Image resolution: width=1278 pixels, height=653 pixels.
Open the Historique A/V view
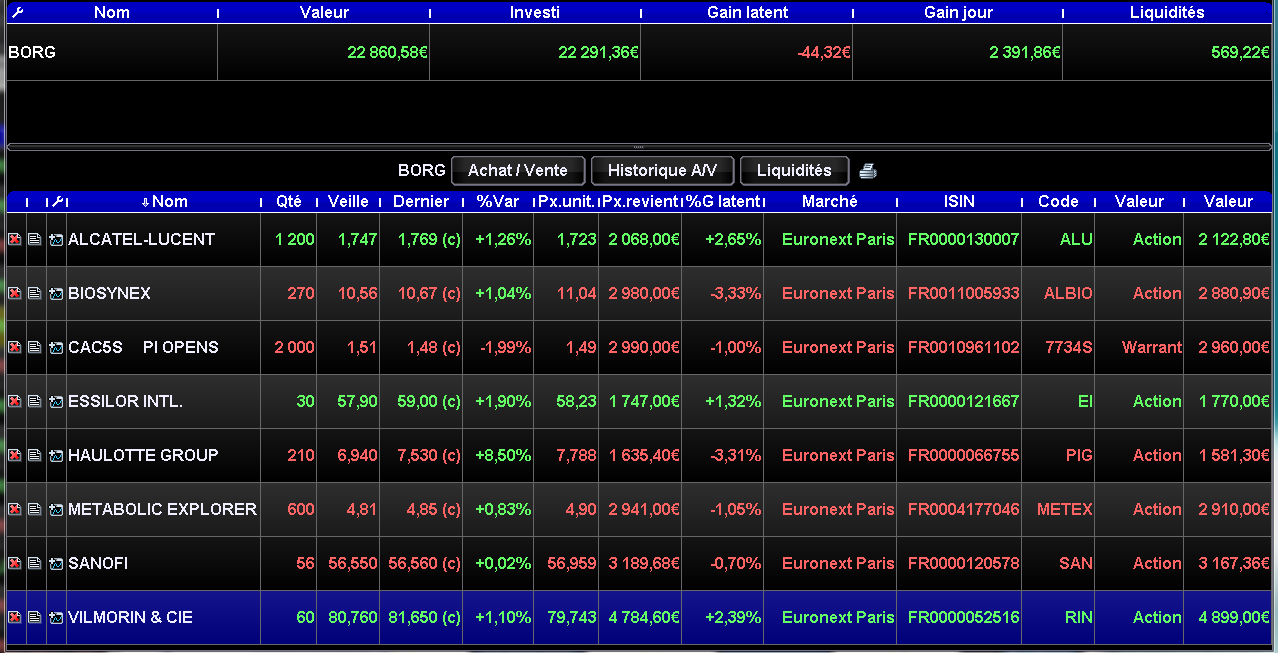coord(663,171)
